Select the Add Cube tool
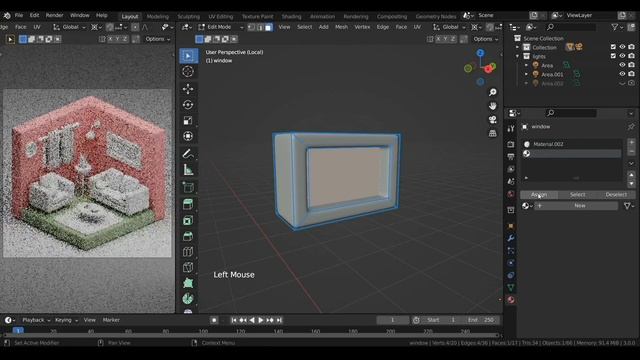Image resolution: width=640 pixels, height=360 pixels. 188,187
